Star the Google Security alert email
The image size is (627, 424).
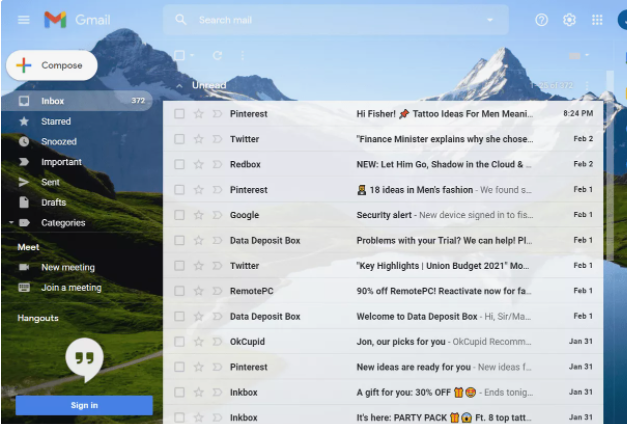click(198, 215)
